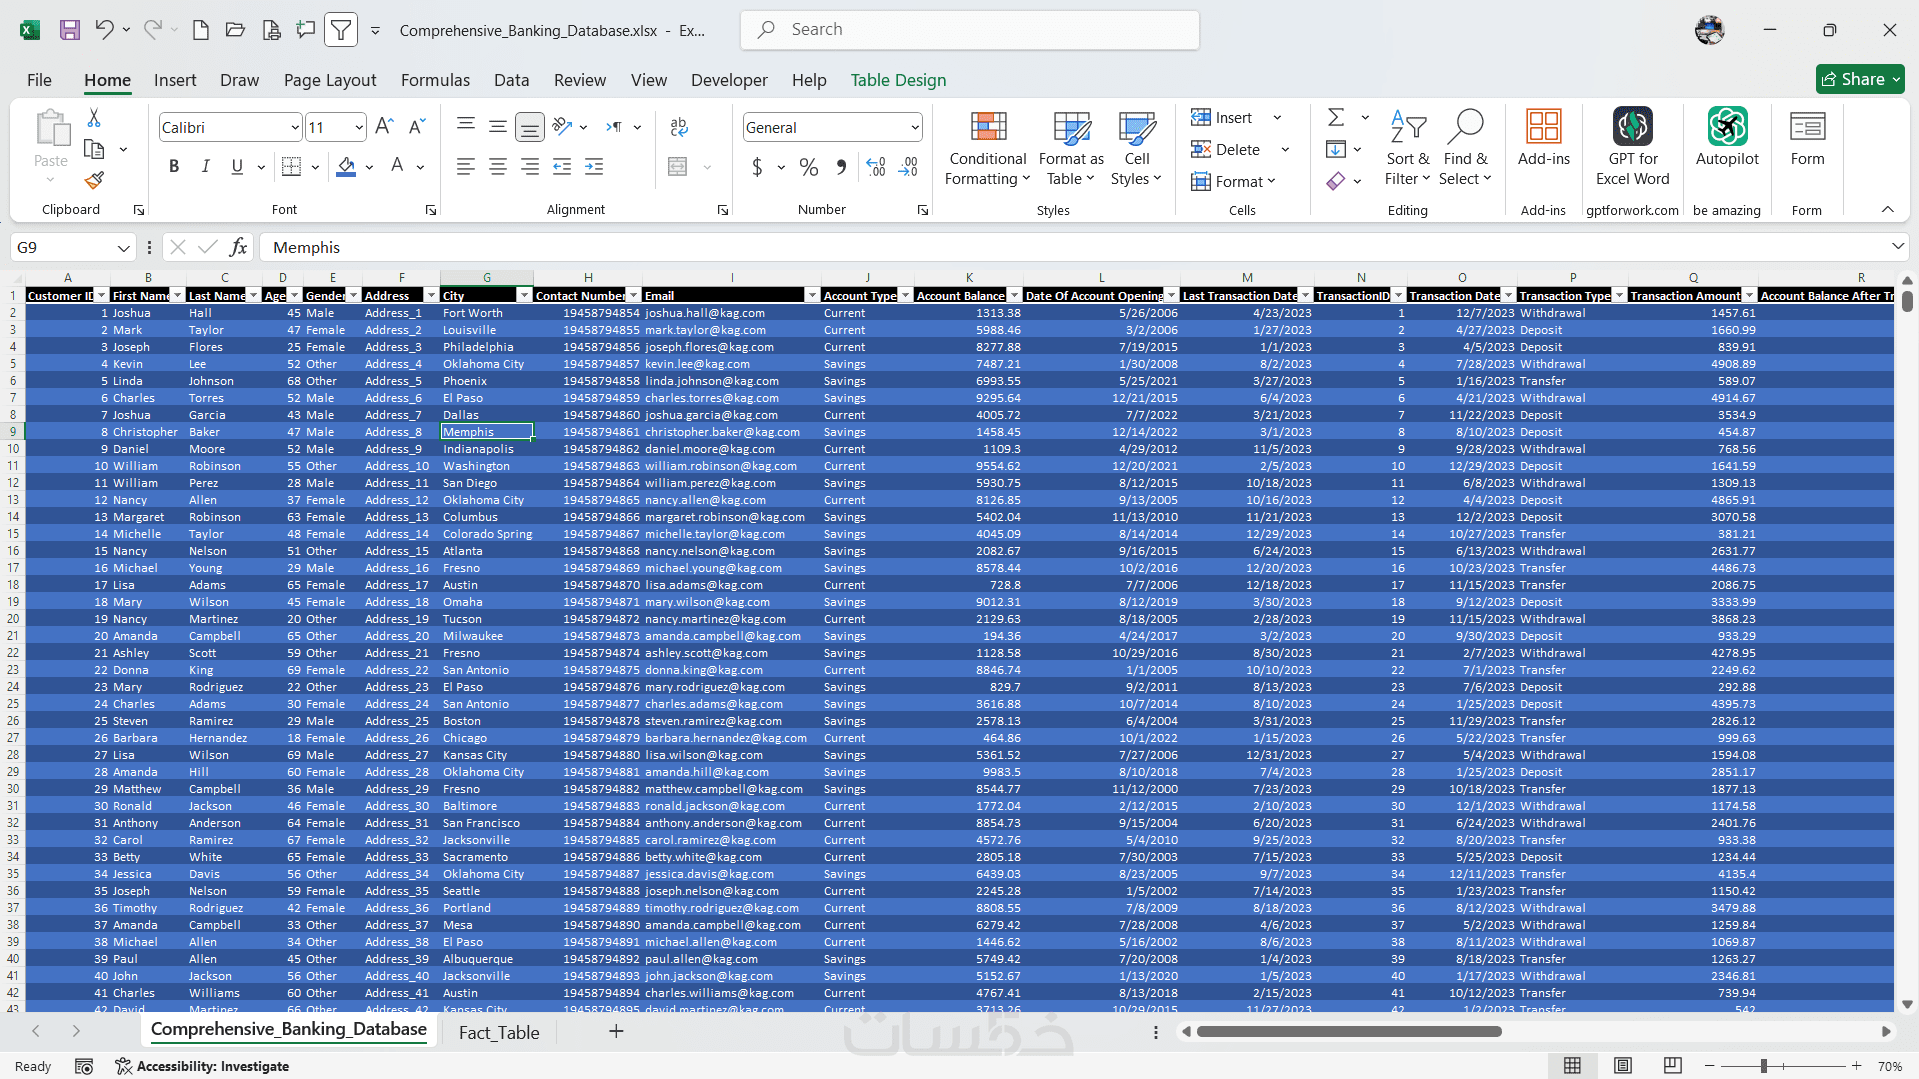Image resolution: width=1919 pixels, height=1079 pixels.
Task: Click the Orientation text angle icon
Action: (x=562, y=127)
